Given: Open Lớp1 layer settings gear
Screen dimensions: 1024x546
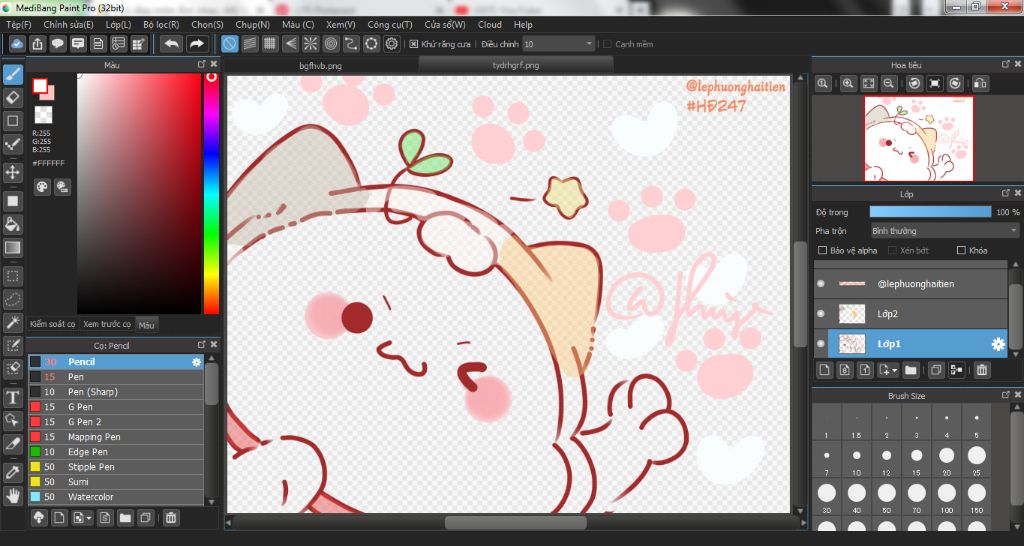Looking at the screenshot, I should pos(998,344).
